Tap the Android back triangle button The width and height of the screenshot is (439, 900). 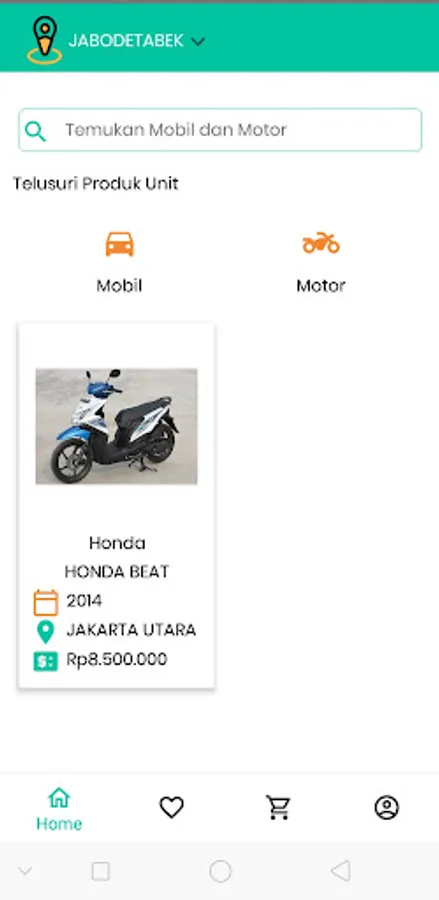[341, 871]
